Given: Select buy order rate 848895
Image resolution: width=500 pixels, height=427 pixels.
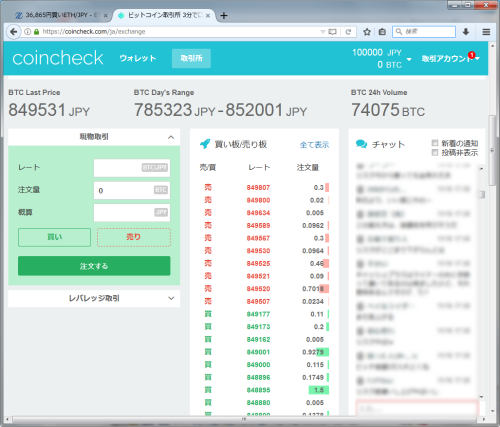Looking at the screenshot, I should coord(258,390).
